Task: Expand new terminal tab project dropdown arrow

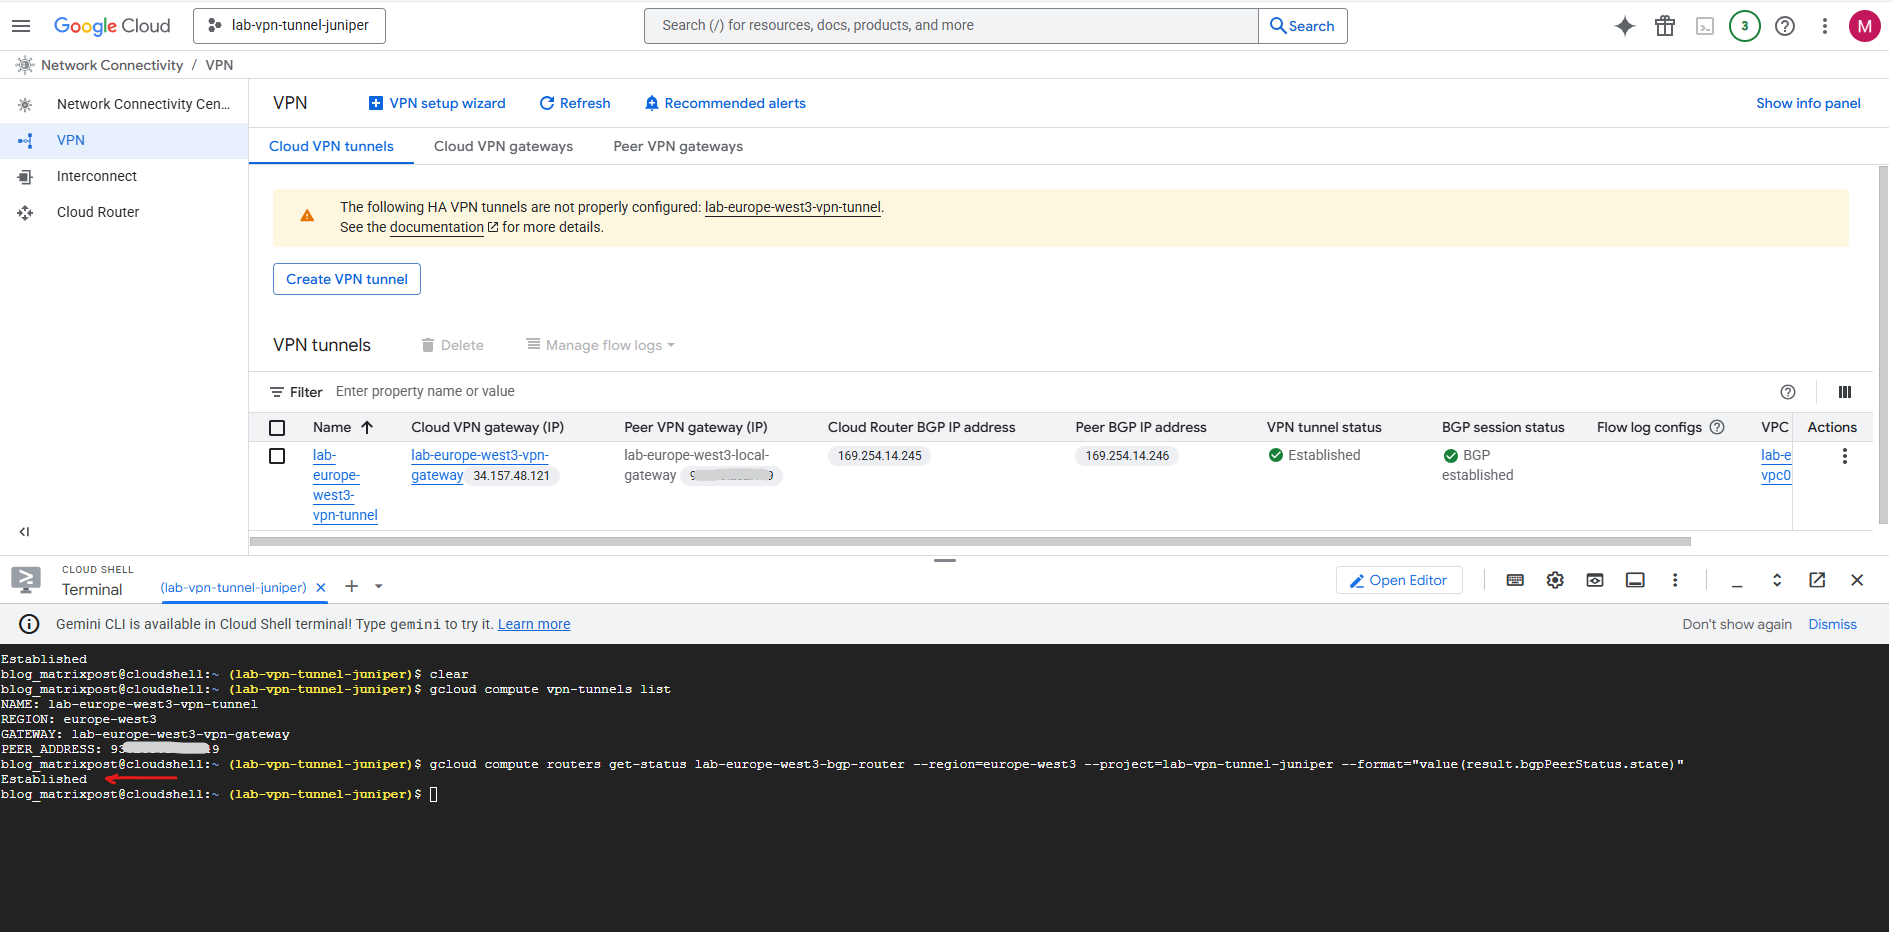Action: pos(379,586)
